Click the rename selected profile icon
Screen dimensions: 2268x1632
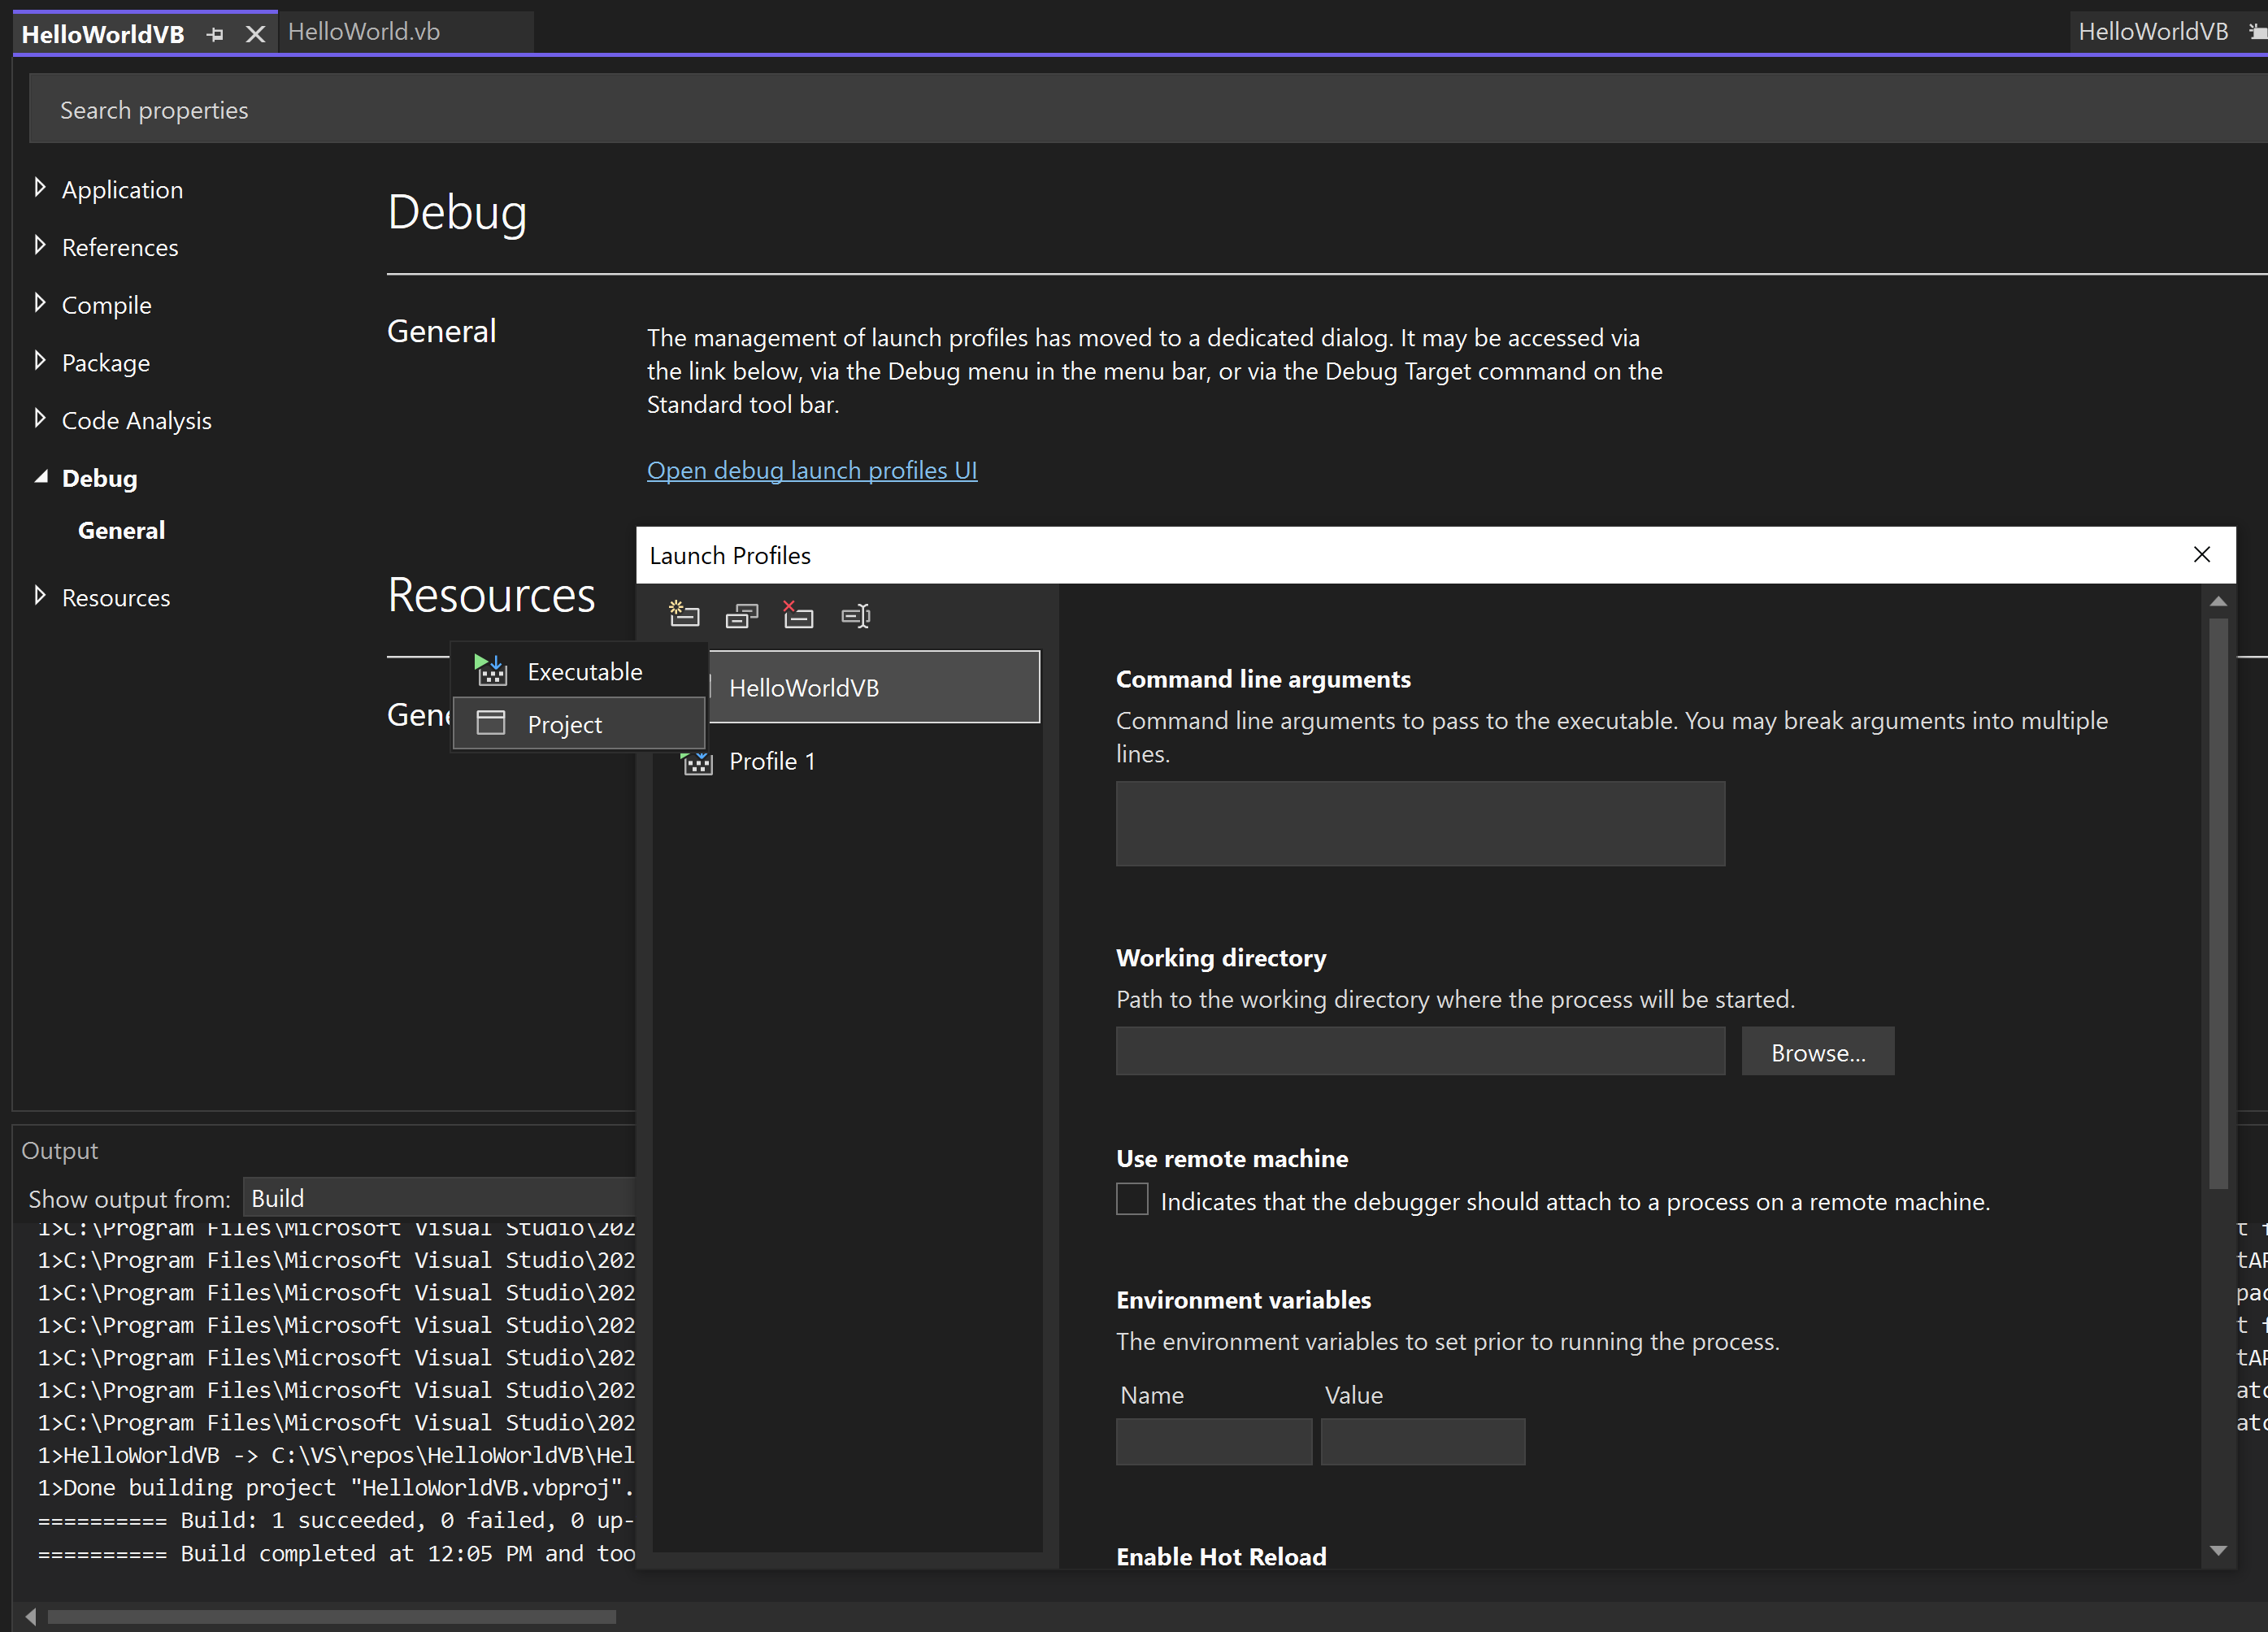coord(856,615)
